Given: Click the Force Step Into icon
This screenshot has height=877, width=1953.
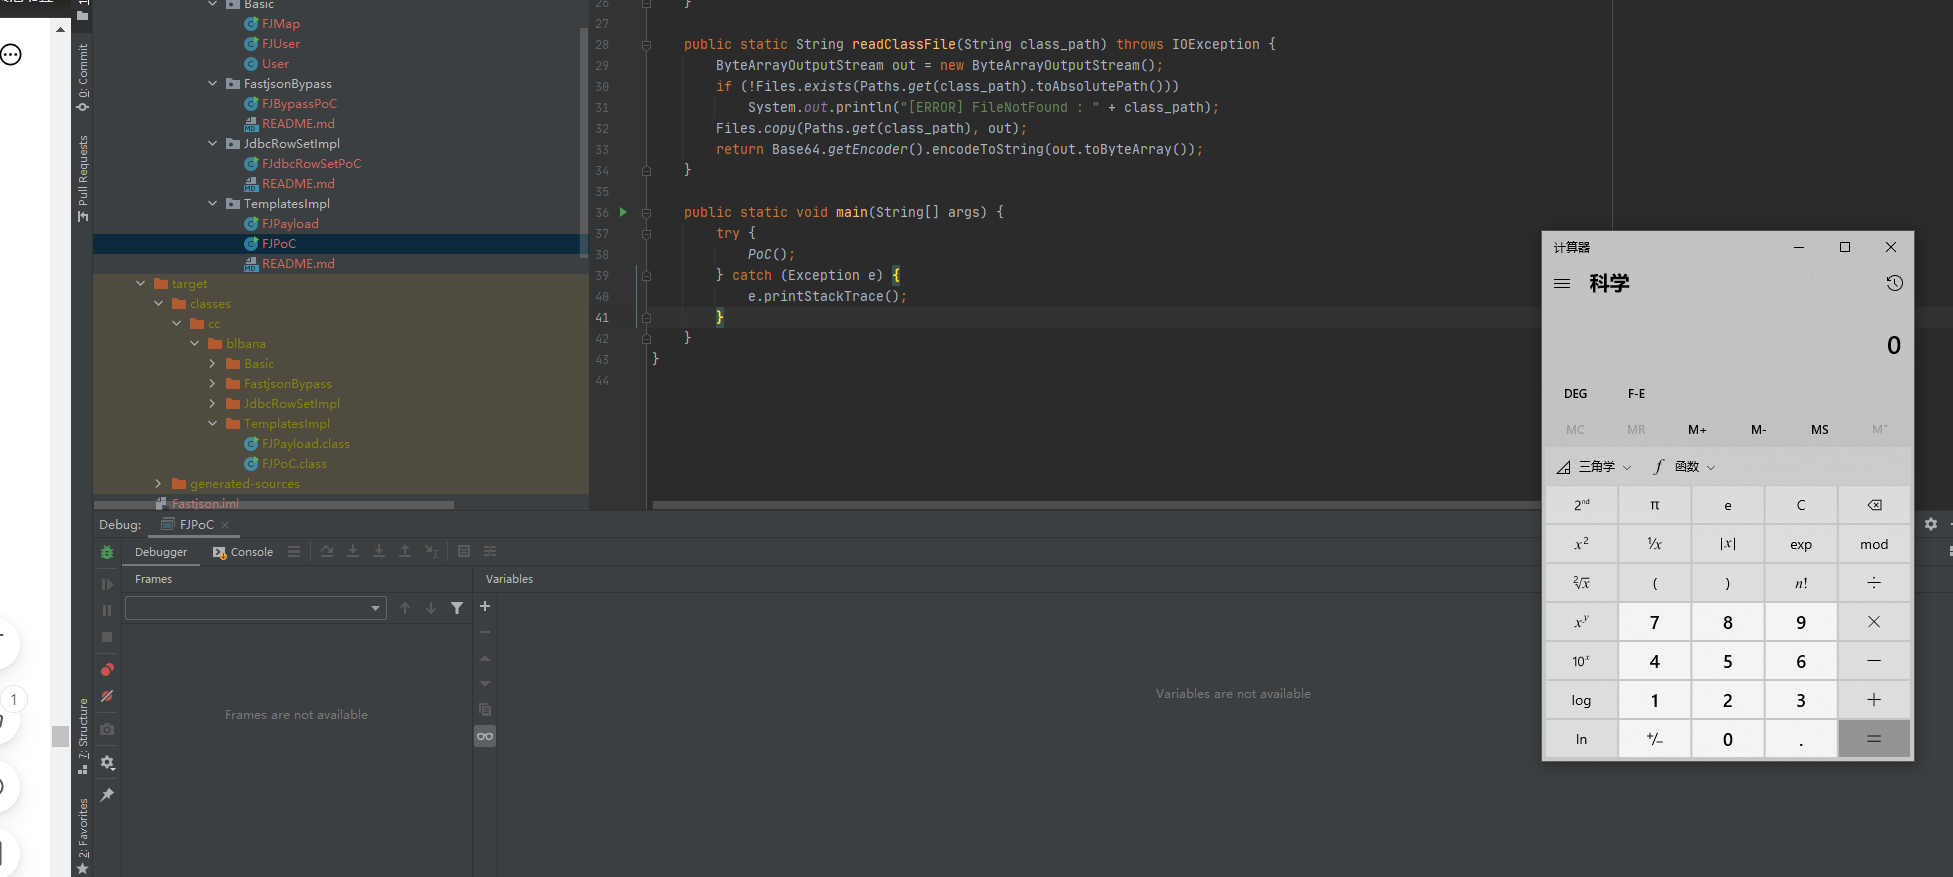Looking at the screenshot, I should [x=379, y=551].
